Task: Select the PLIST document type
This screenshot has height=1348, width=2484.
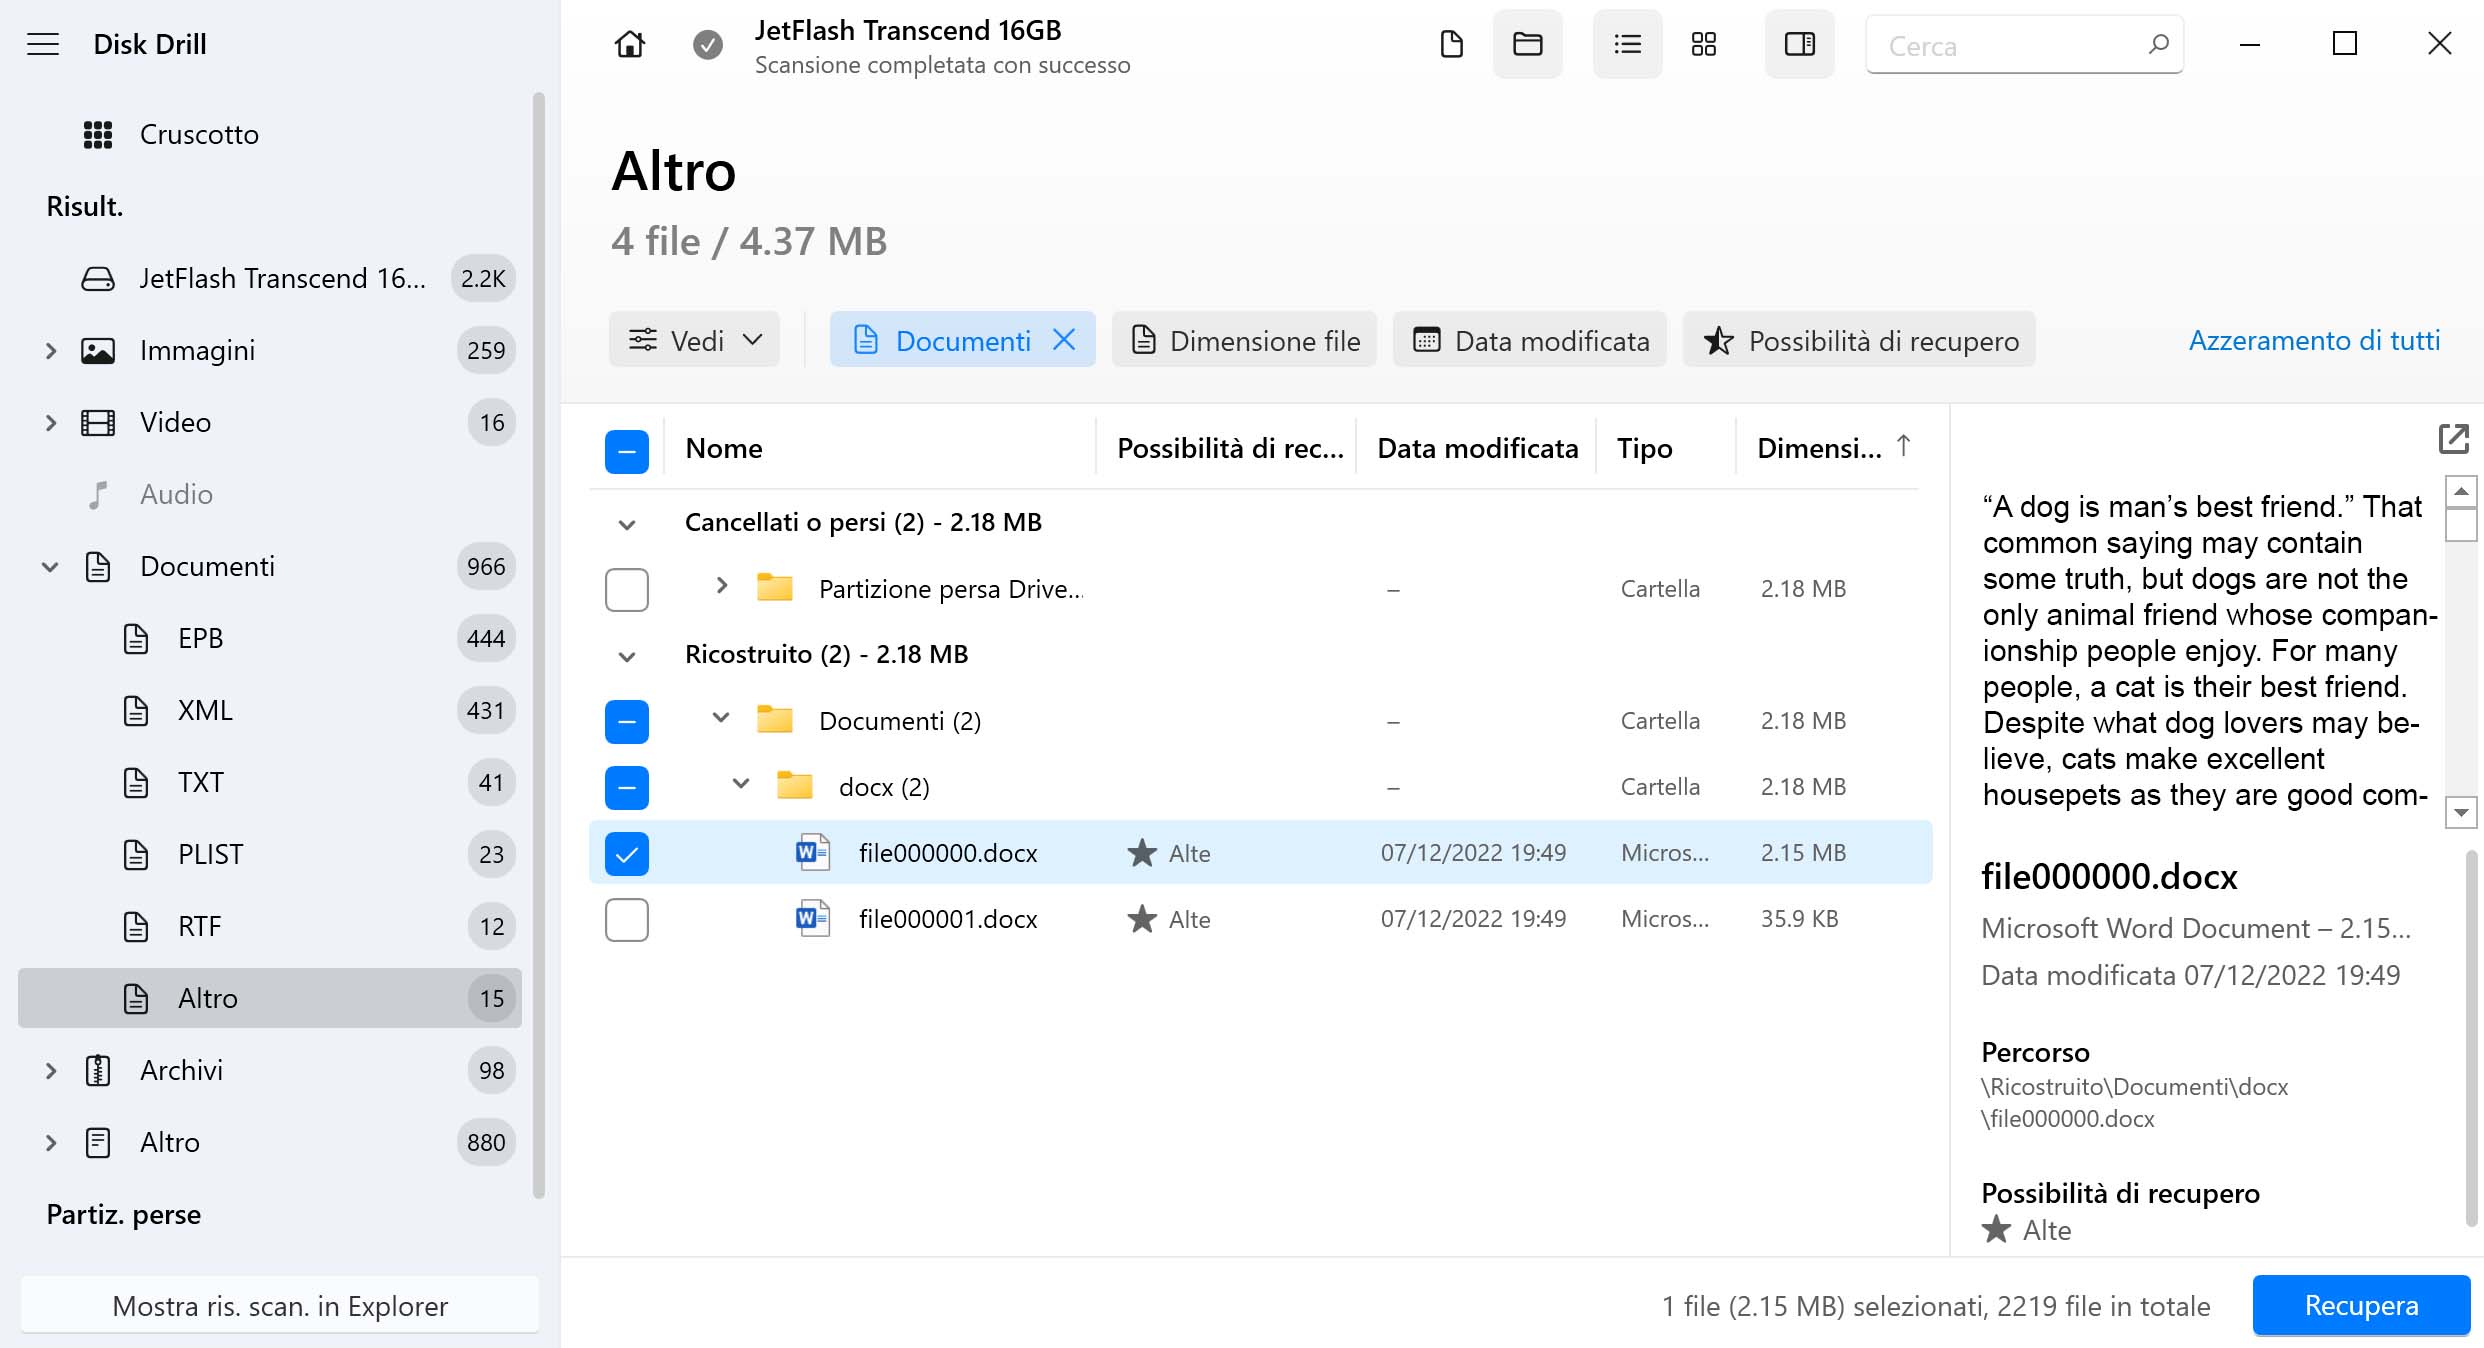Action: [x=270, y=854]
